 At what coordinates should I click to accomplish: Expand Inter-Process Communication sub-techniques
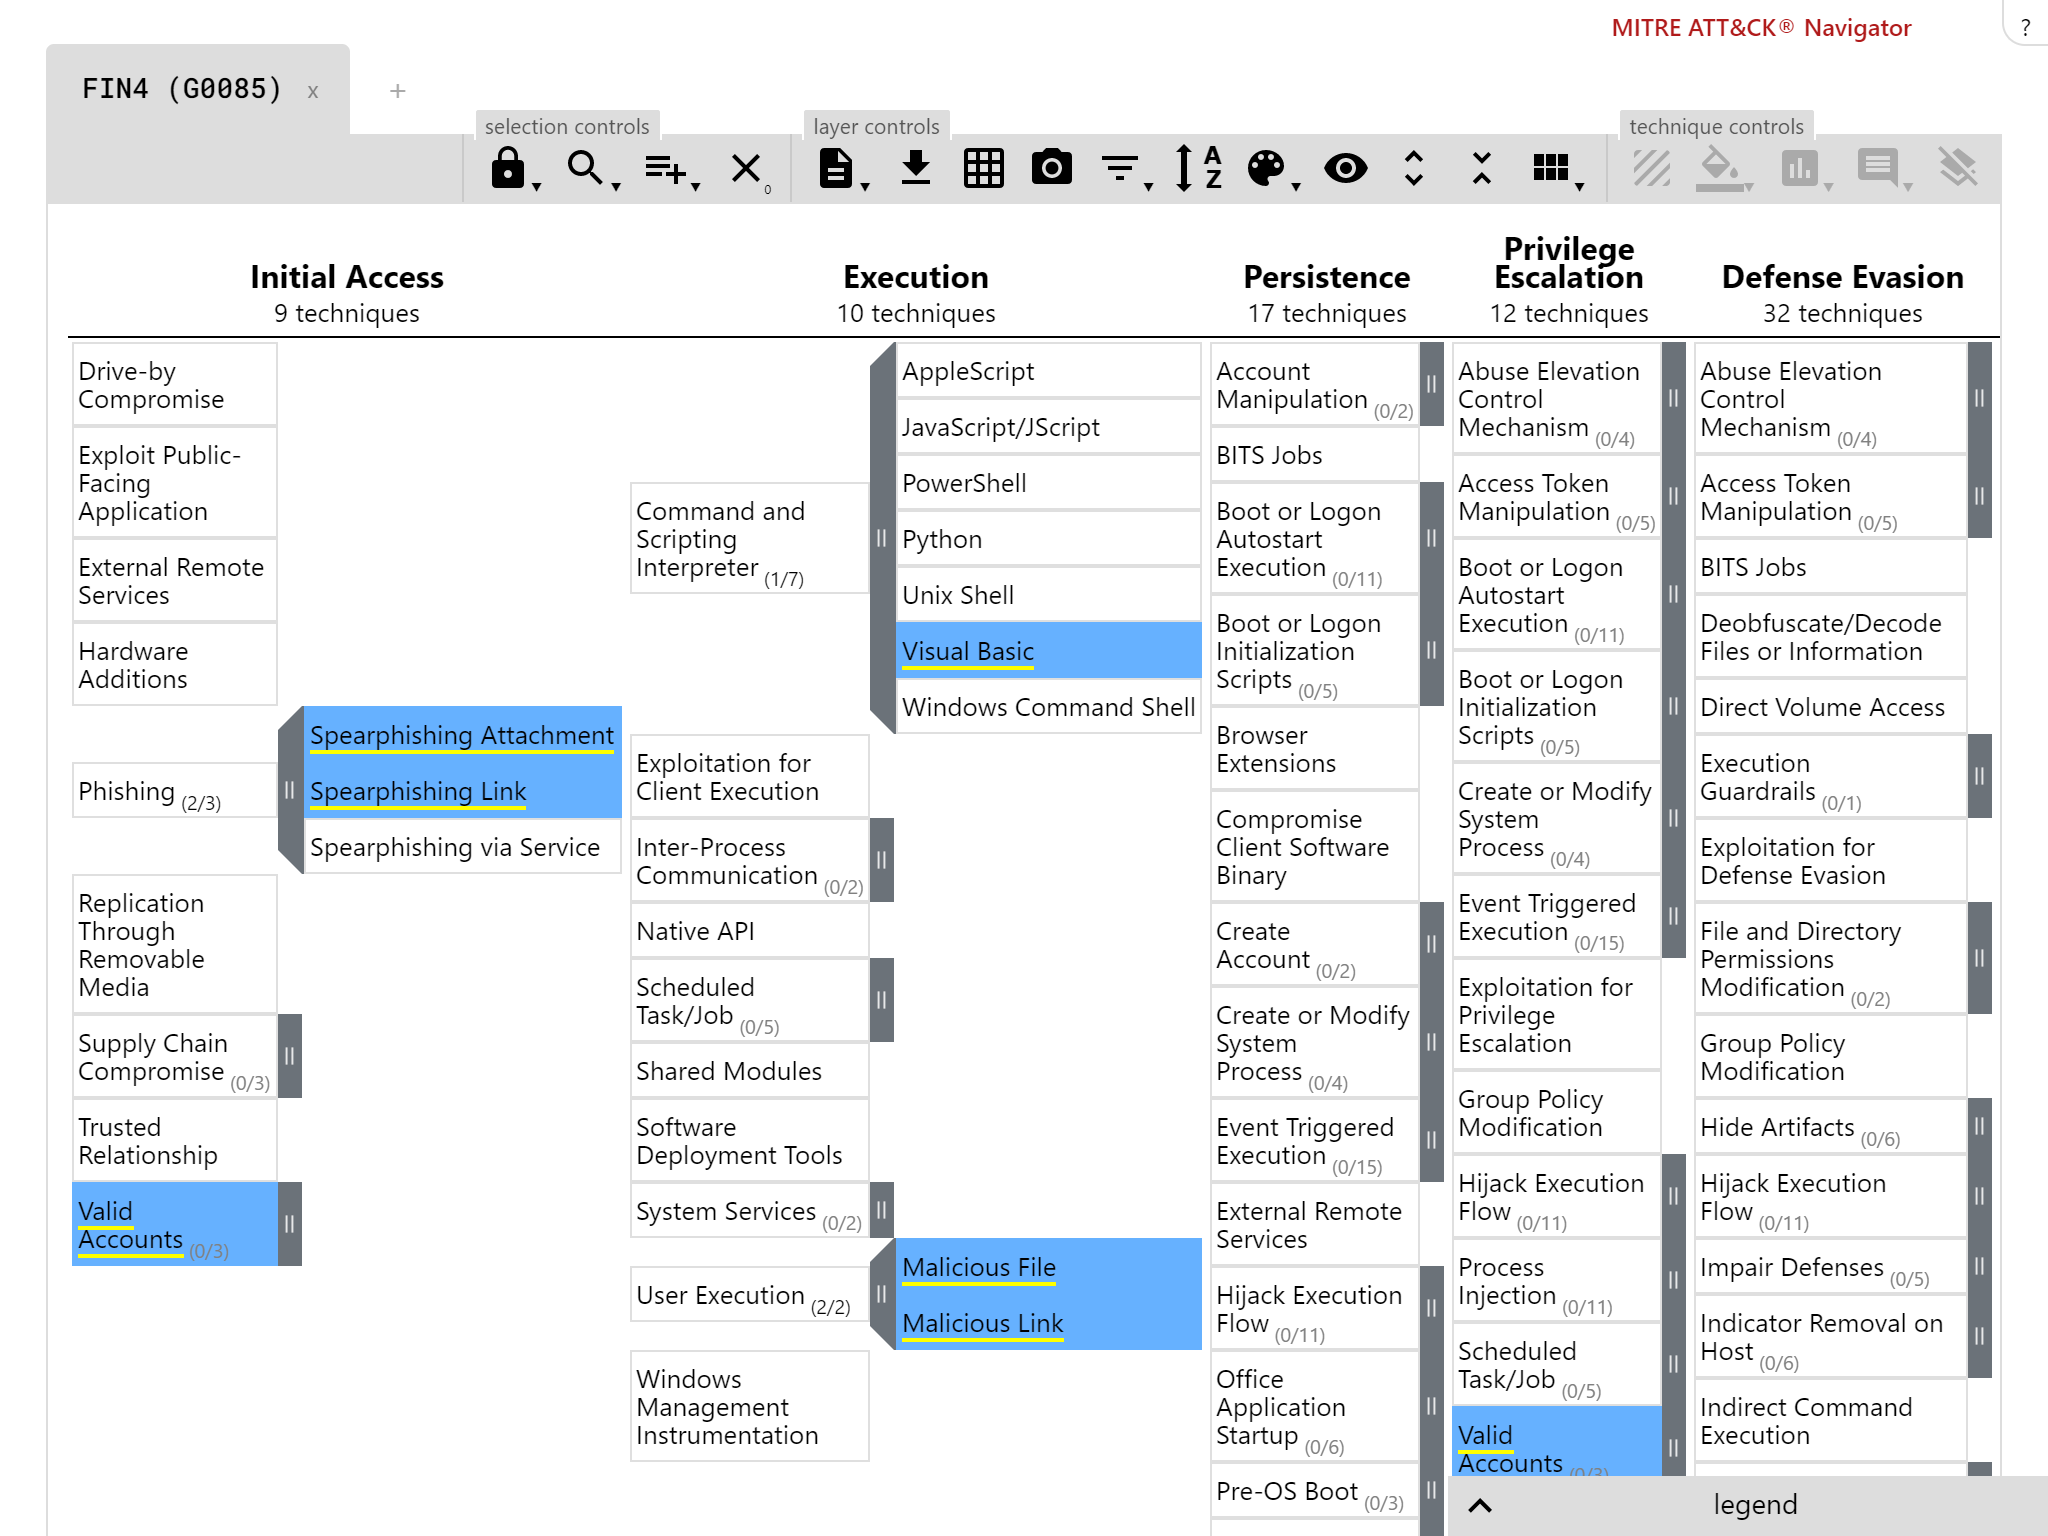tap(882, 860)
